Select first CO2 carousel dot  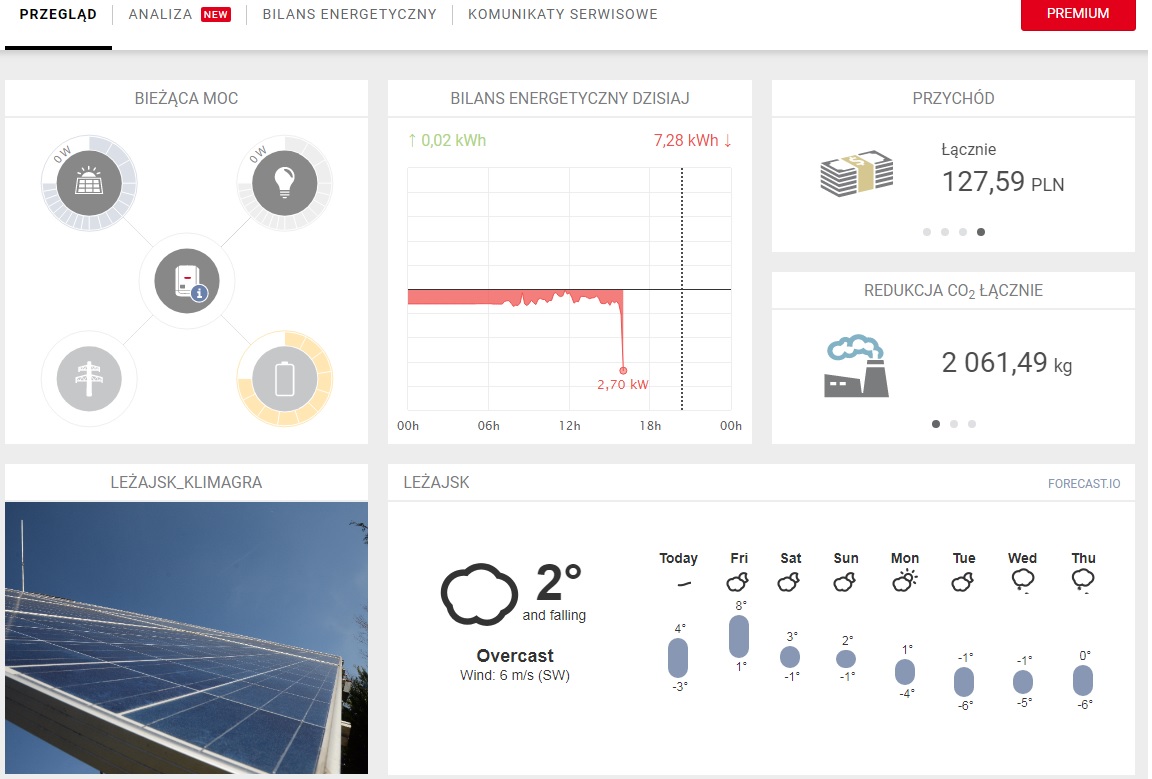click(936, 424)
